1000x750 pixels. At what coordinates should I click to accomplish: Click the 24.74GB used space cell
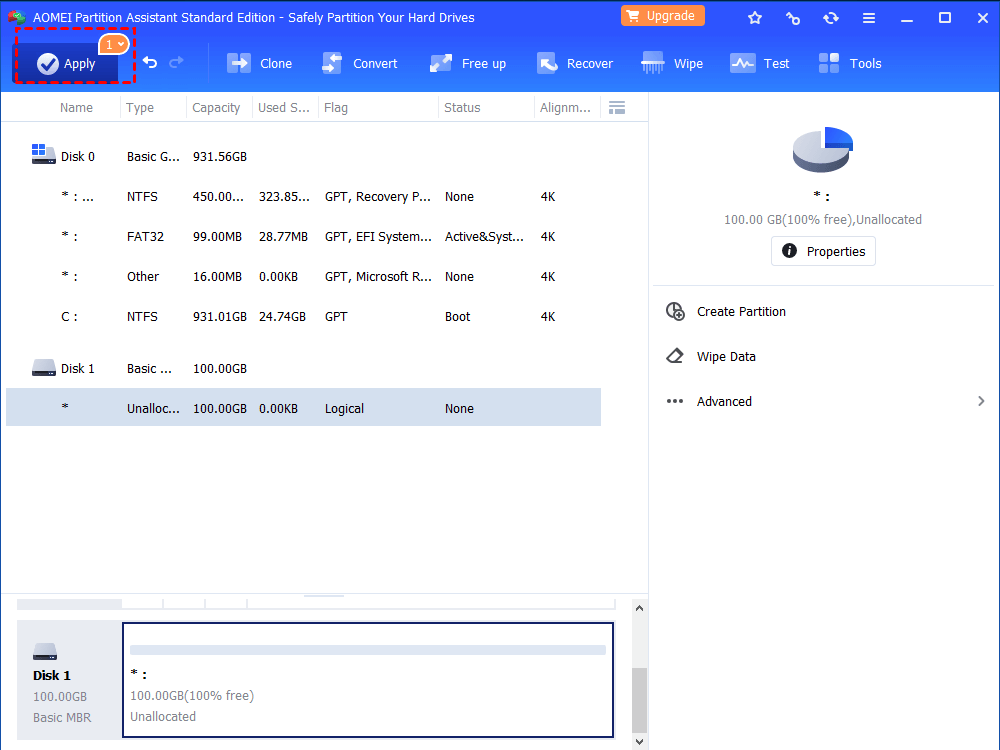[282, 316]
